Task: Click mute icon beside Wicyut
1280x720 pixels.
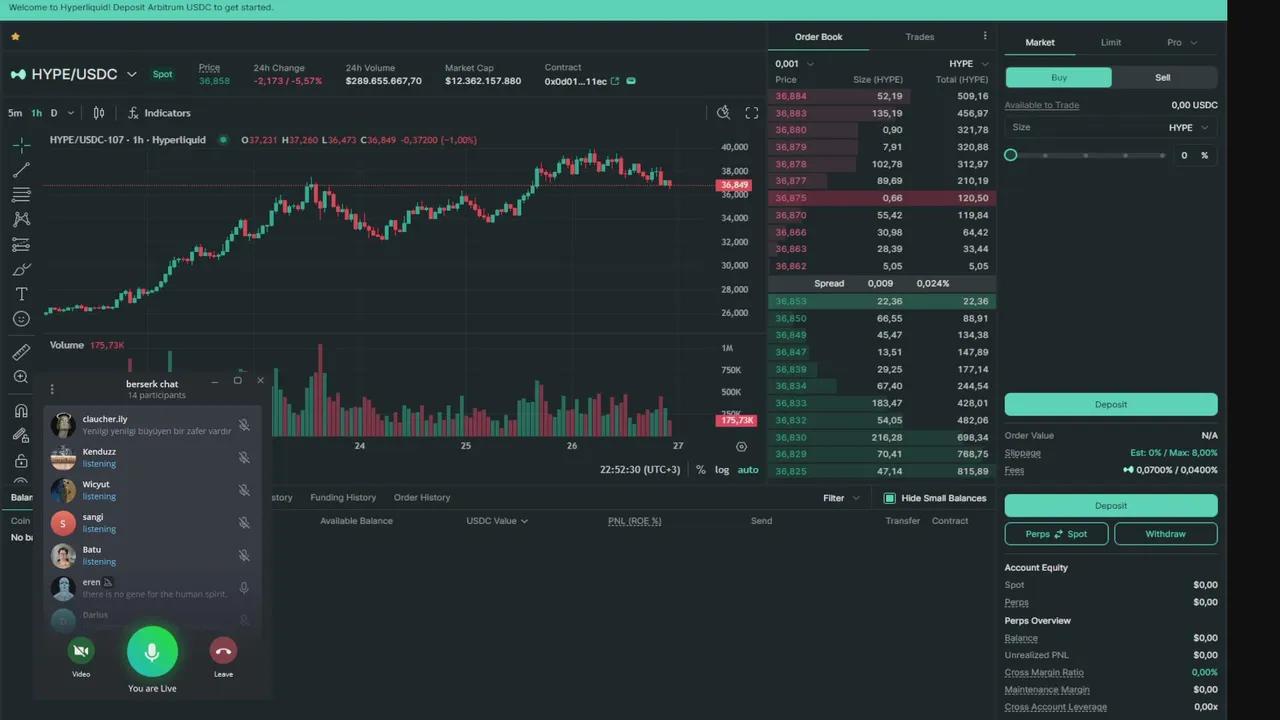Action: (x=244, y=490)
